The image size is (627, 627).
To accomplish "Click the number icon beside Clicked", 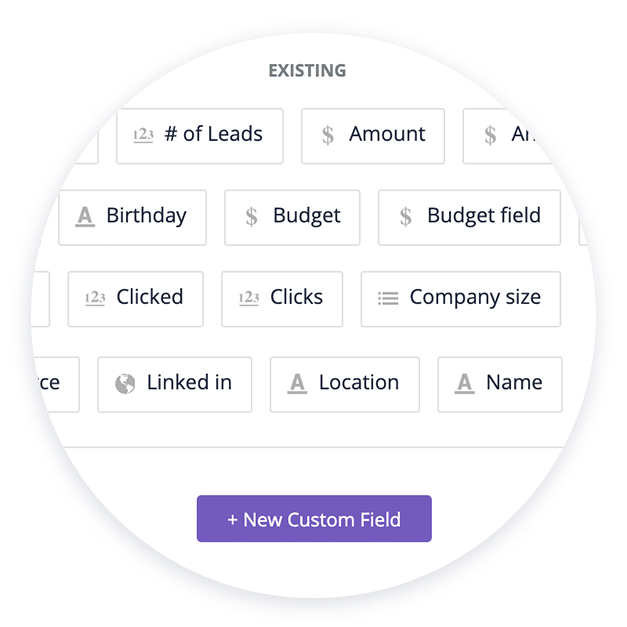I will pyautogui.click(x=95, y=298).
